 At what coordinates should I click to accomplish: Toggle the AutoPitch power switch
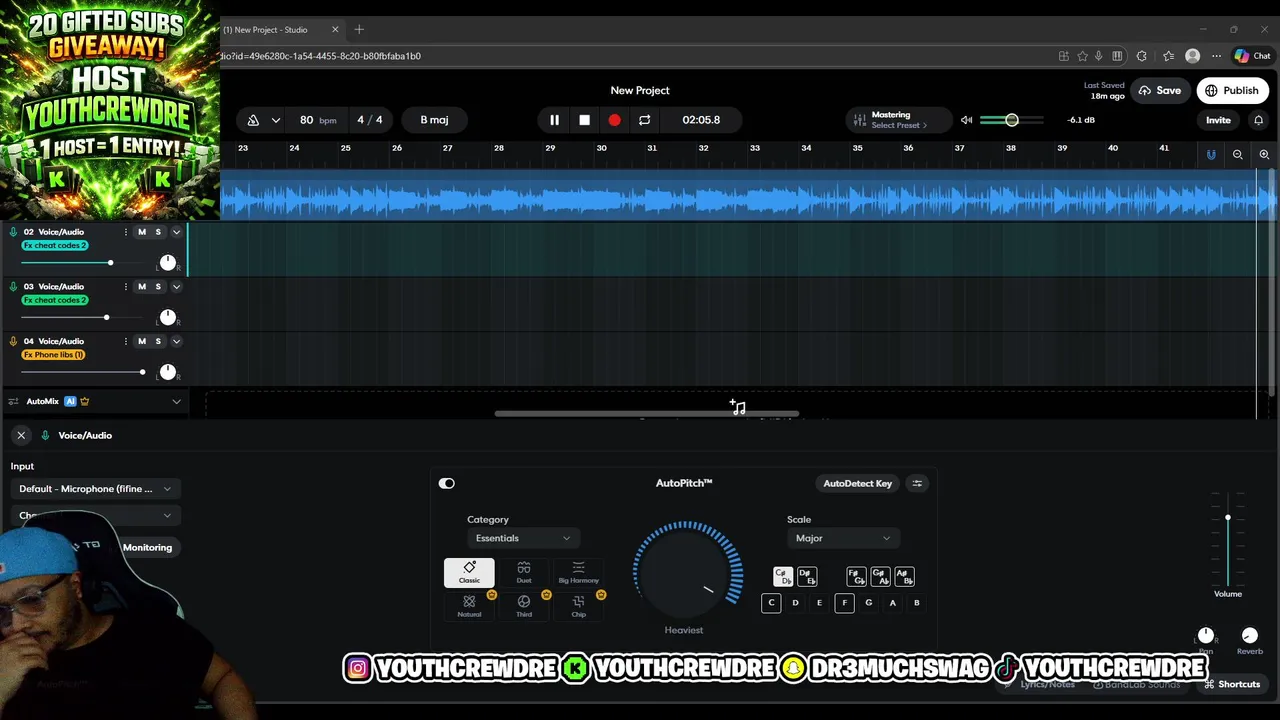point(446,484)
